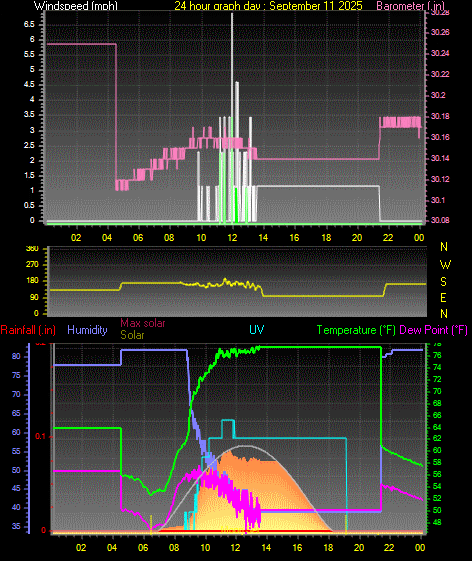Click the '66' temperature axis value
472x561 pixels.
point(437,415)
